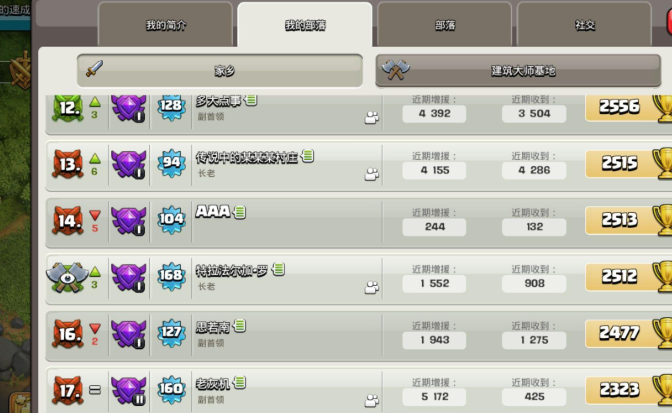Click the sword icon beside 家乡
The height and width of the screenshot is (413, 672).
pos(94,69)
